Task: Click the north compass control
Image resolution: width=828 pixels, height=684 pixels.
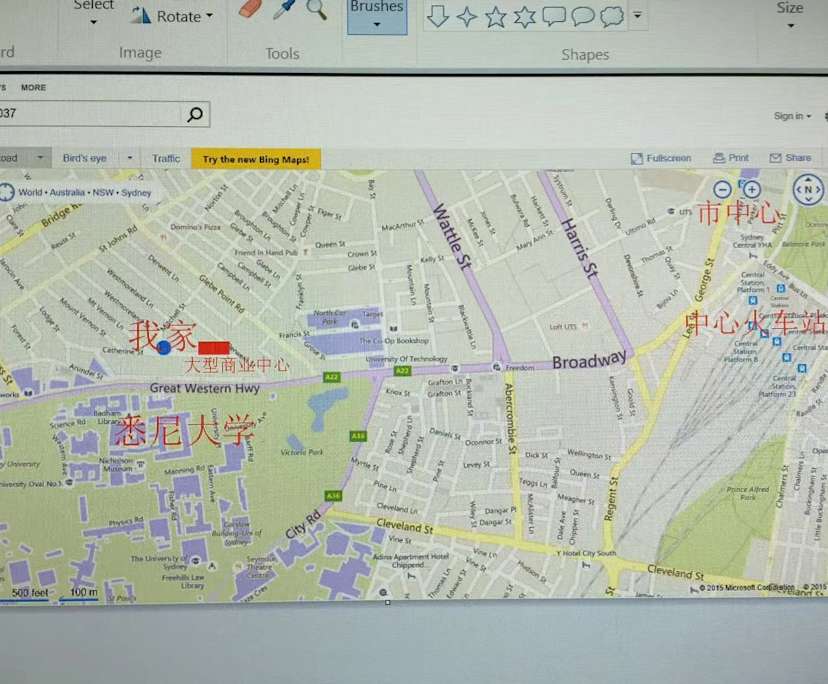Action: click(808, 189)
